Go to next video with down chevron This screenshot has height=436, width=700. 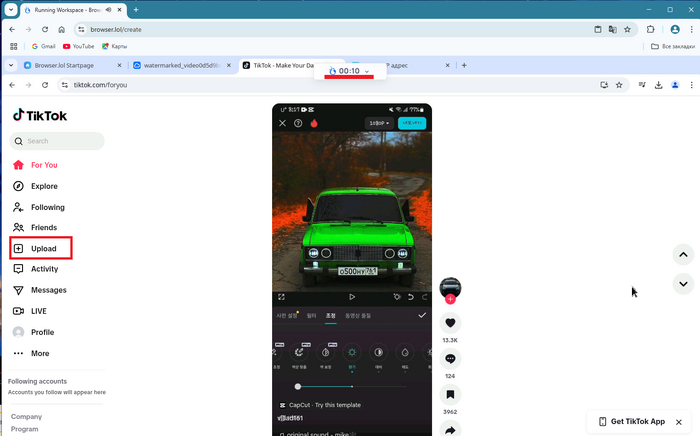click(683, 284)
